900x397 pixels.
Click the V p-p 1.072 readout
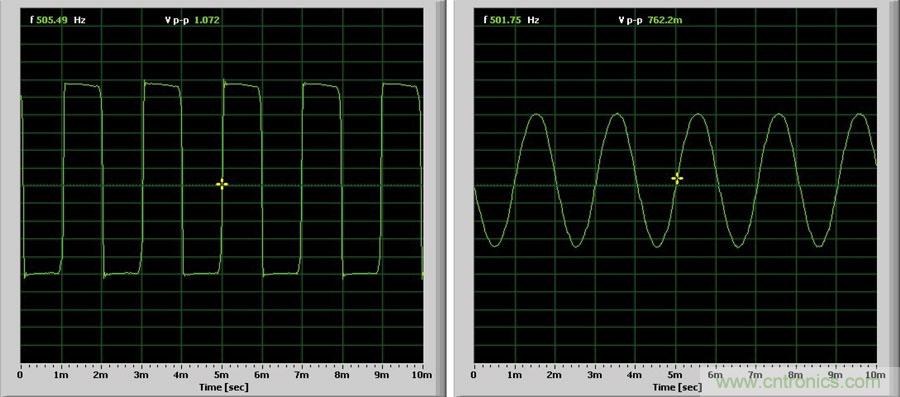tap(192, 20)
